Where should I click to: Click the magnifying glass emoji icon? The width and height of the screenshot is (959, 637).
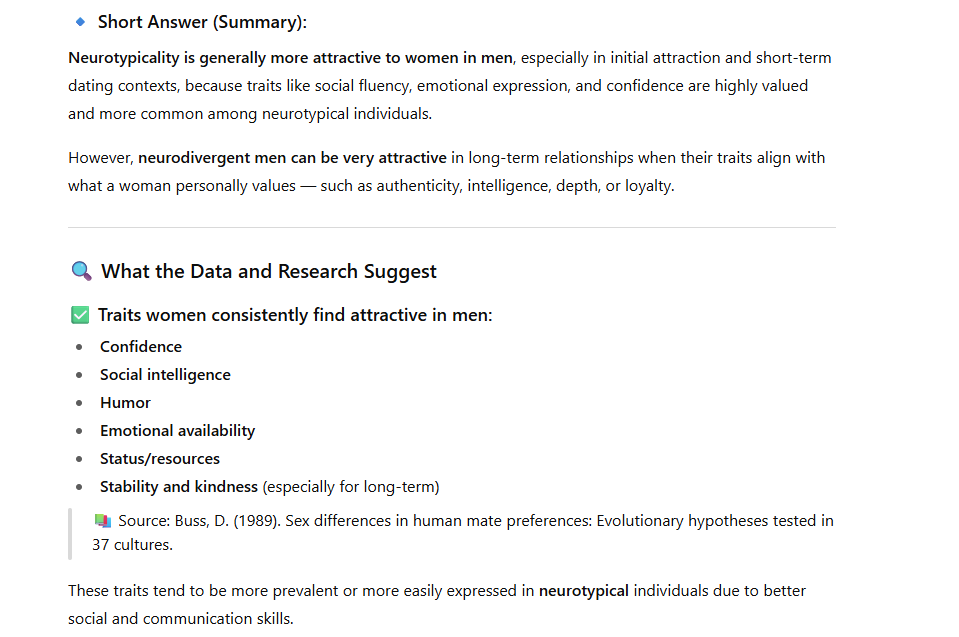pyautogui.click(x=81, y=271)
